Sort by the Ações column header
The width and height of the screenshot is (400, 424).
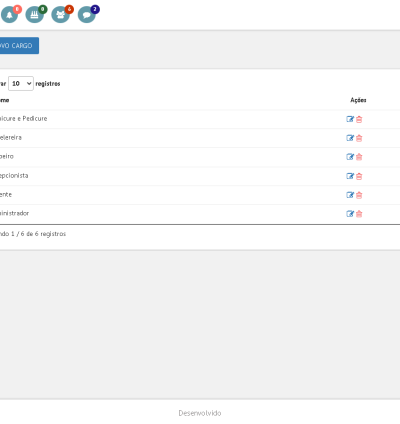tap(358, 100)
